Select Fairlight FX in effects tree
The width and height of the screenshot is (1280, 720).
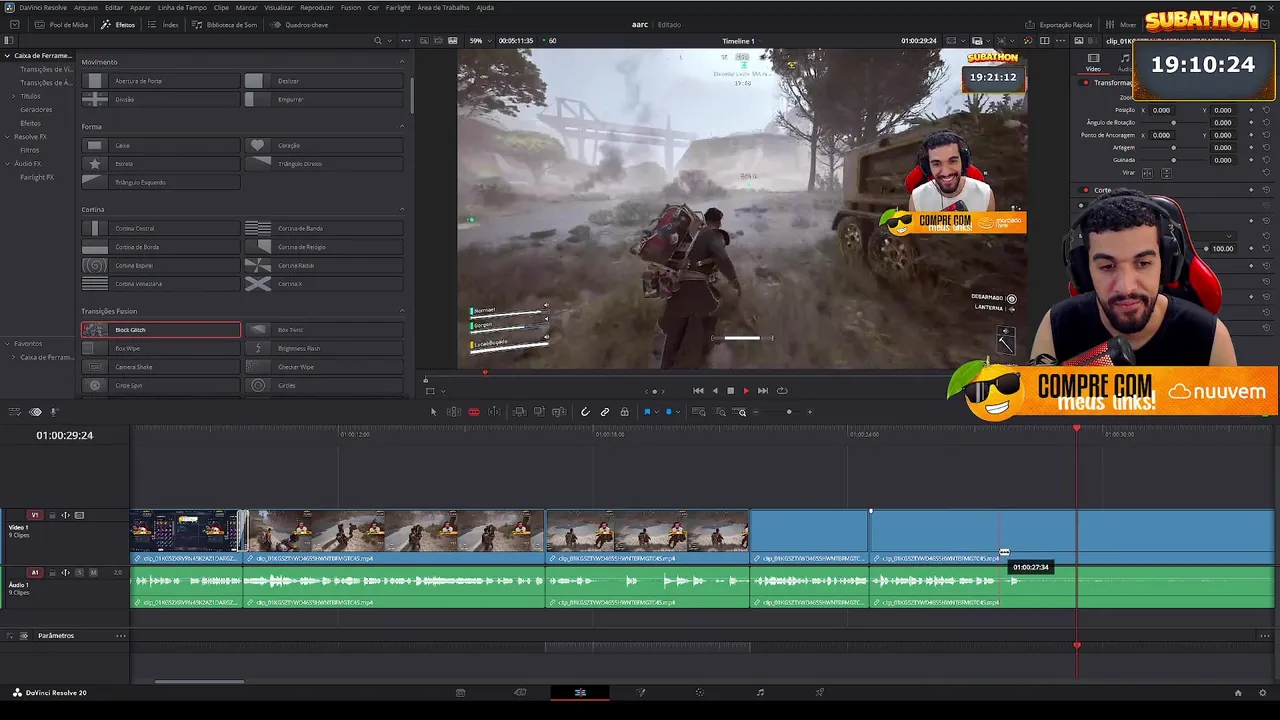(37, 177)
